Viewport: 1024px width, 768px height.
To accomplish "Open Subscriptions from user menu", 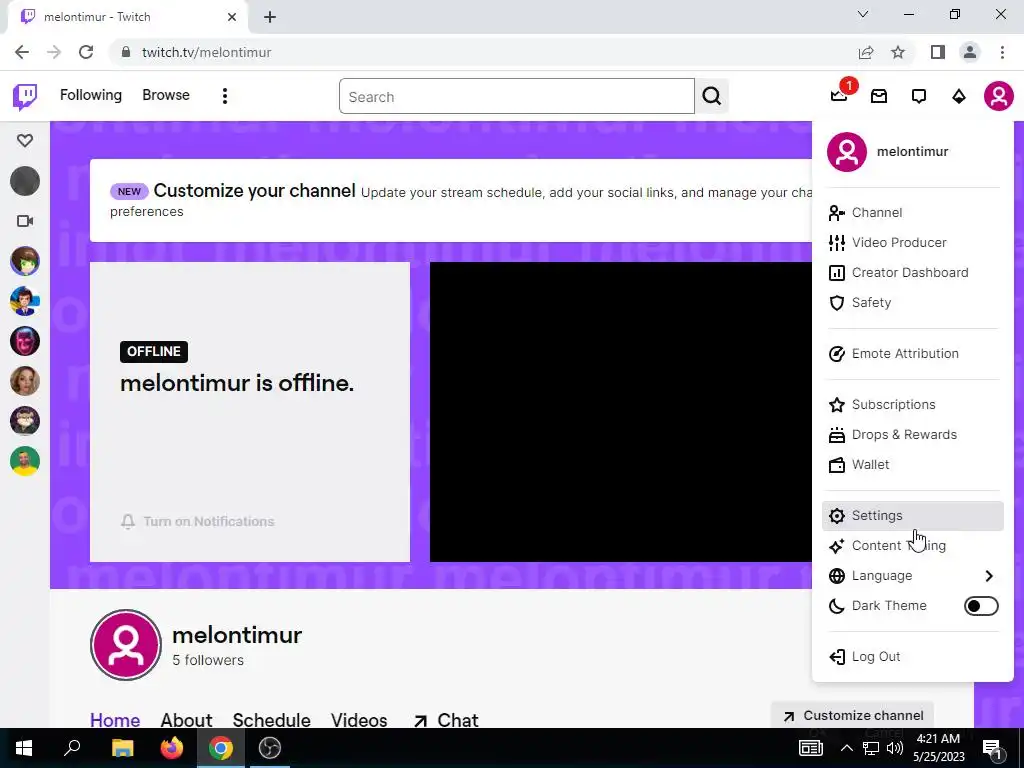I will tap(912, 405).
